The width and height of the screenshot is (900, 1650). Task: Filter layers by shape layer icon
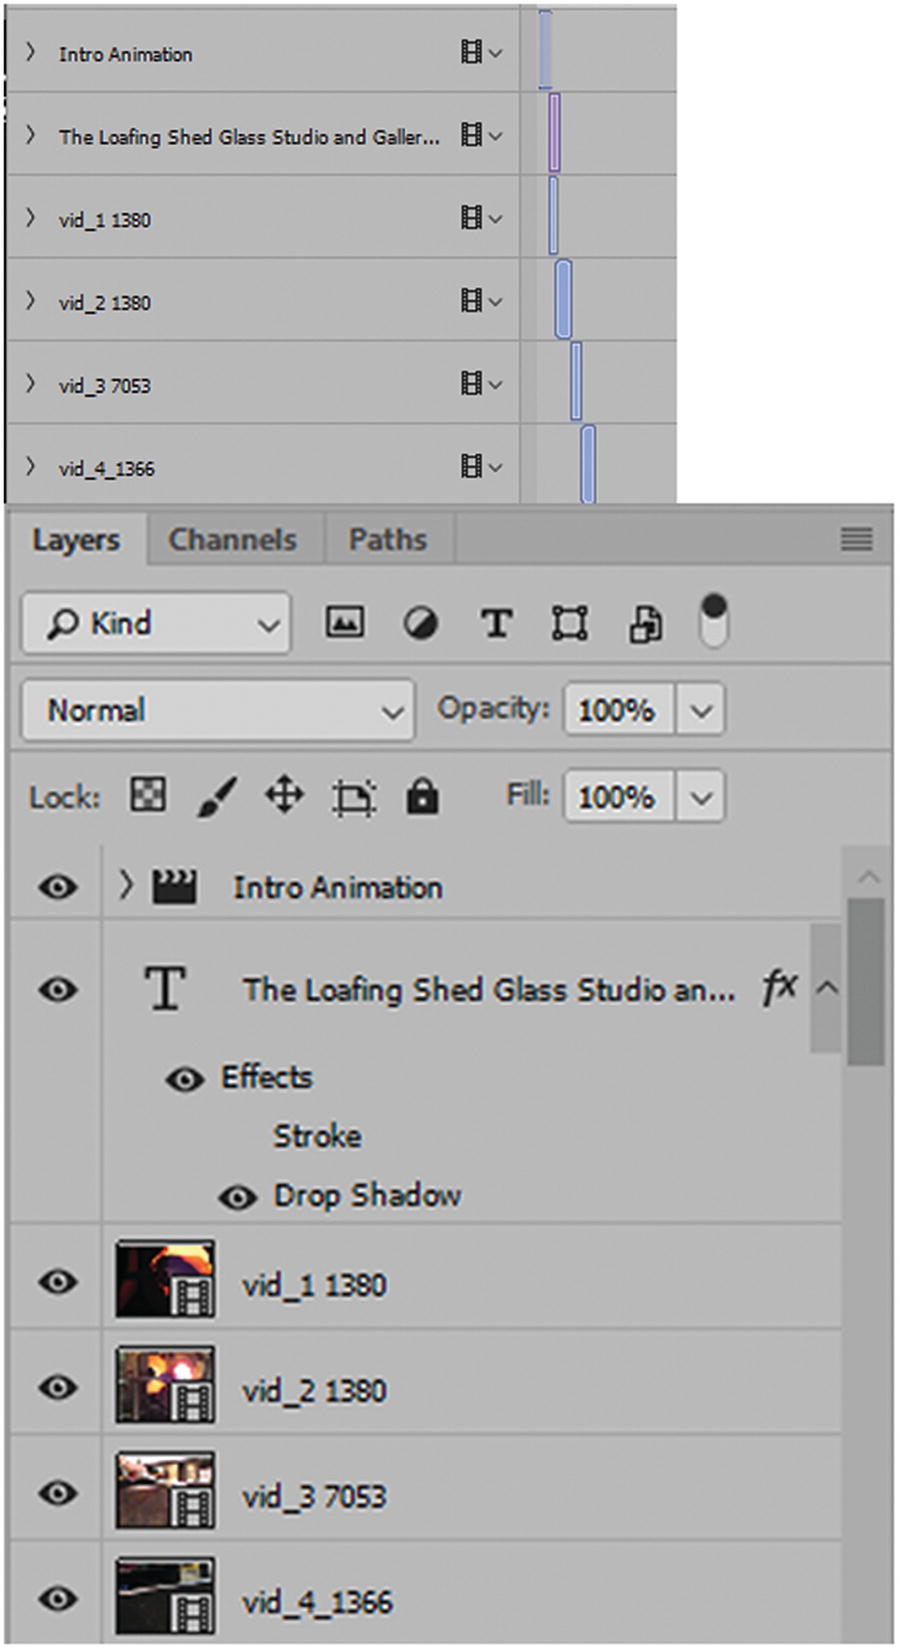(570, 624)
